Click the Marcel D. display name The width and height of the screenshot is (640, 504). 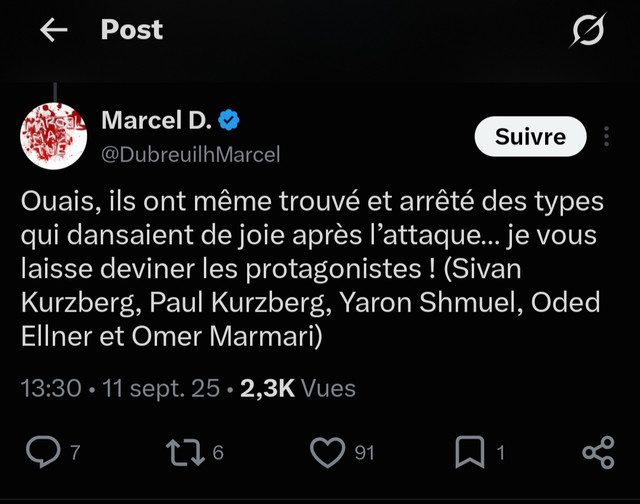pos(156,120)
